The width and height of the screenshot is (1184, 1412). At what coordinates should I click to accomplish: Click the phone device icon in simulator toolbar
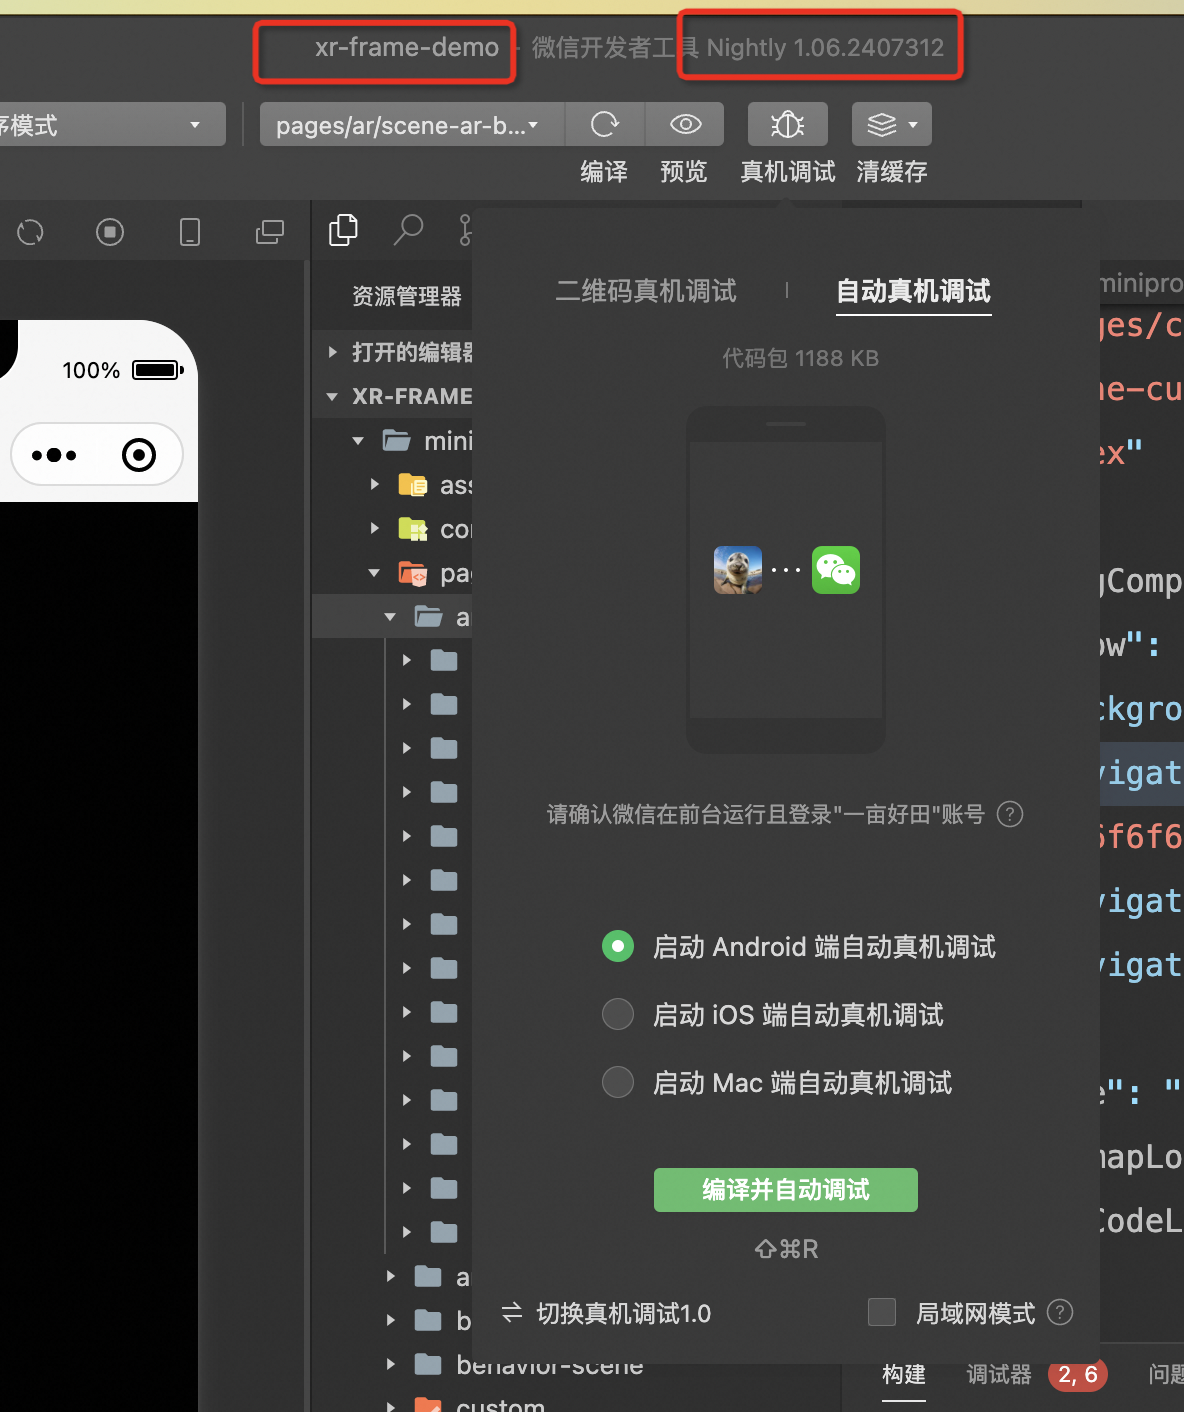tap(190, 232)
